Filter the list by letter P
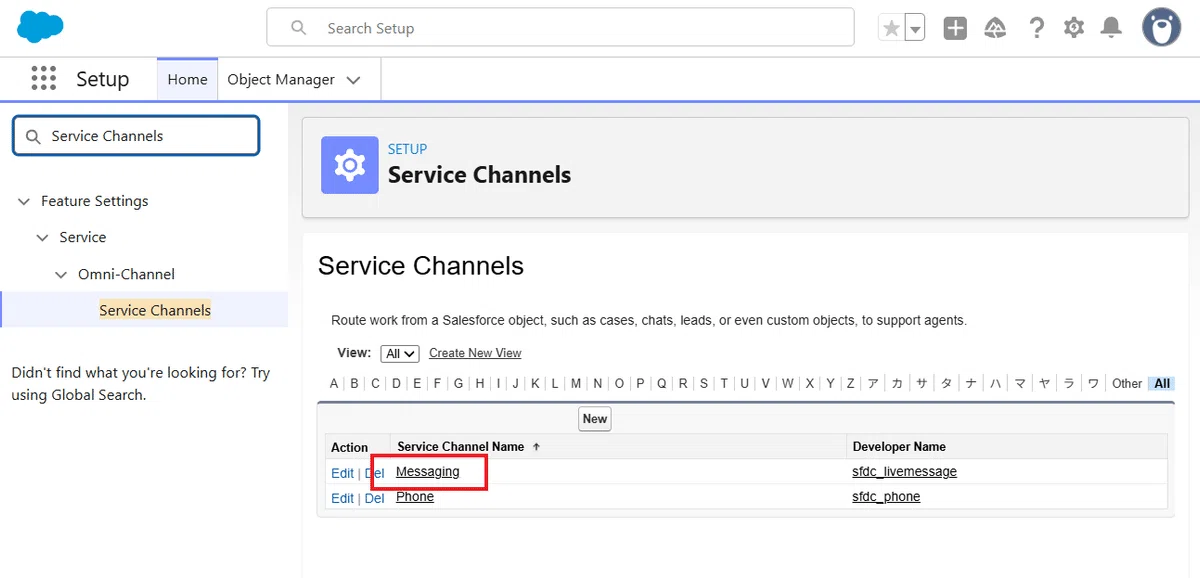 tap(641, 383)
